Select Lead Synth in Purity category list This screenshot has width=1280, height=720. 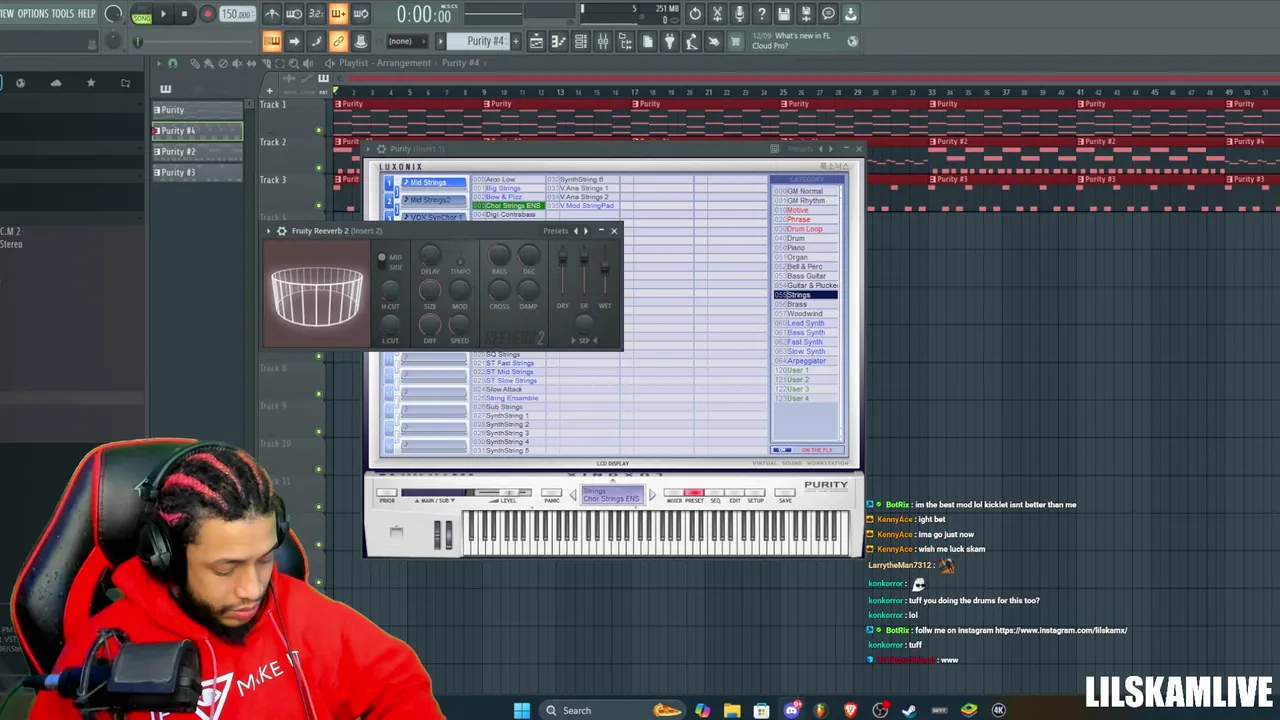805,323
